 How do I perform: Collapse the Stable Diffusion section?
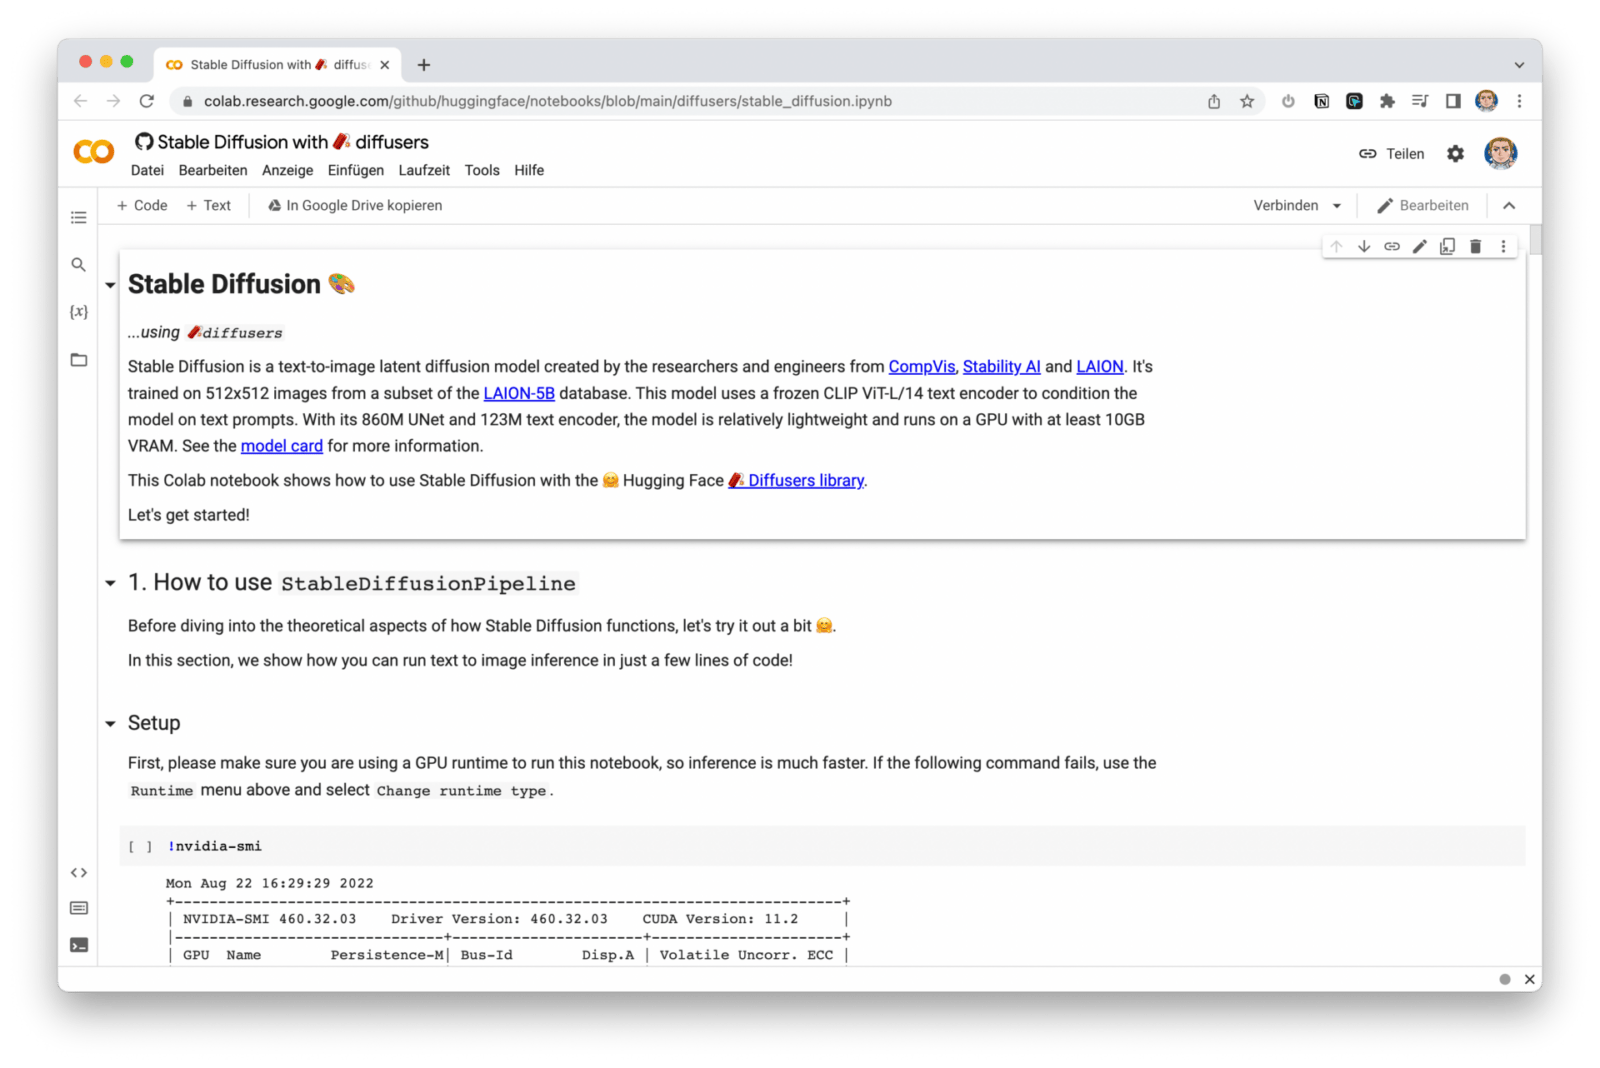(x=110, y=286)
